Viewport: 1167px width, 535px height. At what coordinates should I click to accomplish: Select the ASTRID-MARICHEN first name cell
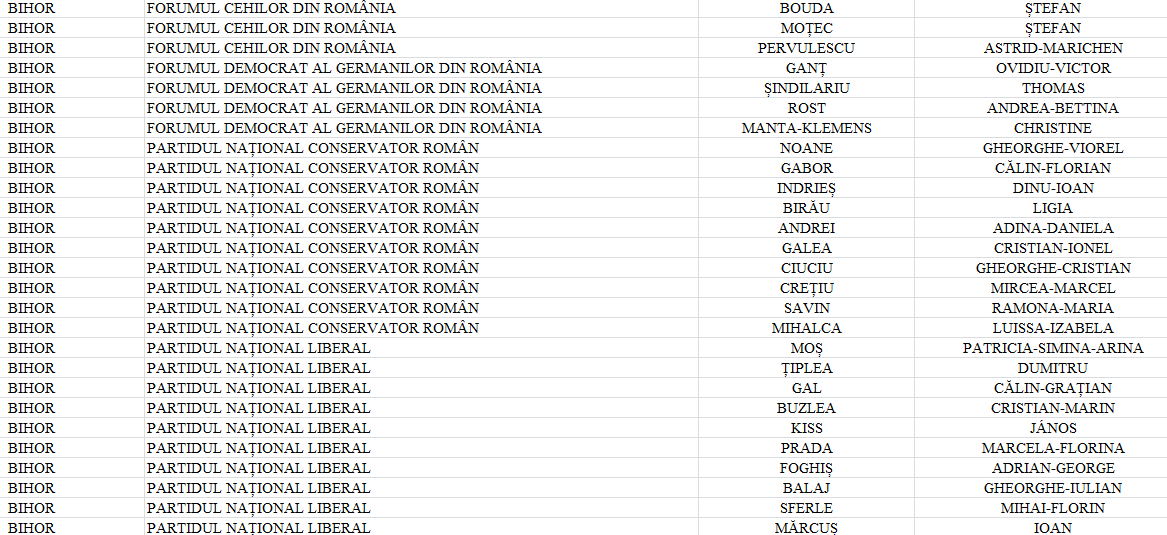1053,48
